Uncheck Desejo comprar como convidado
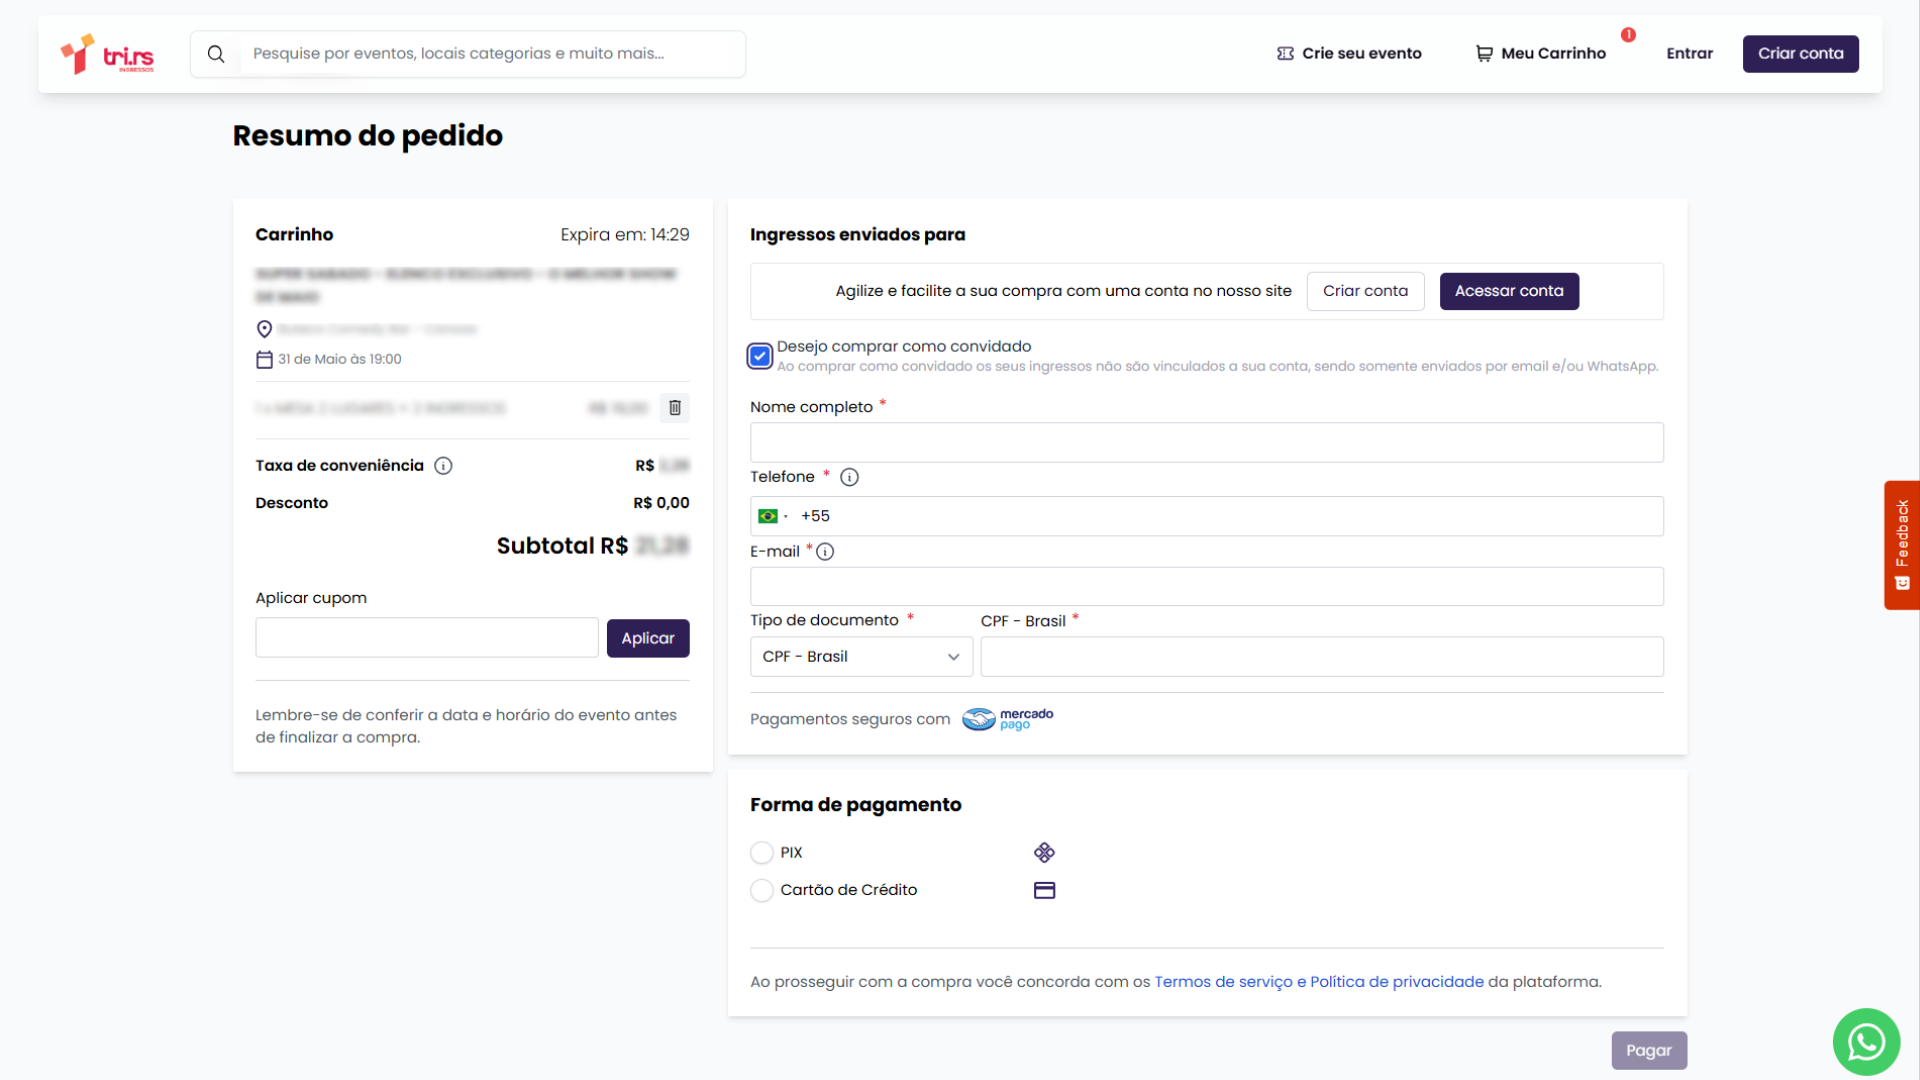Image resolution: width=1920 pixels, height=1080 pixels. (x=760, y=356)
